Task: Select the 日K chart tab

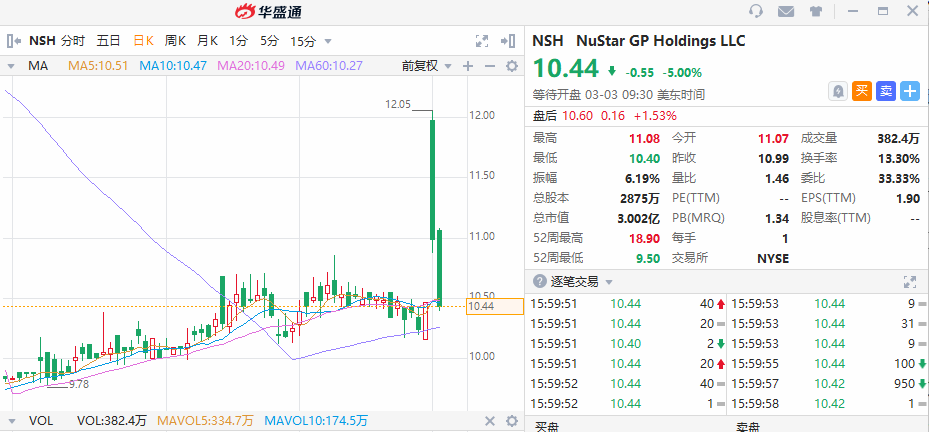Action: click(x=143, y=41)
